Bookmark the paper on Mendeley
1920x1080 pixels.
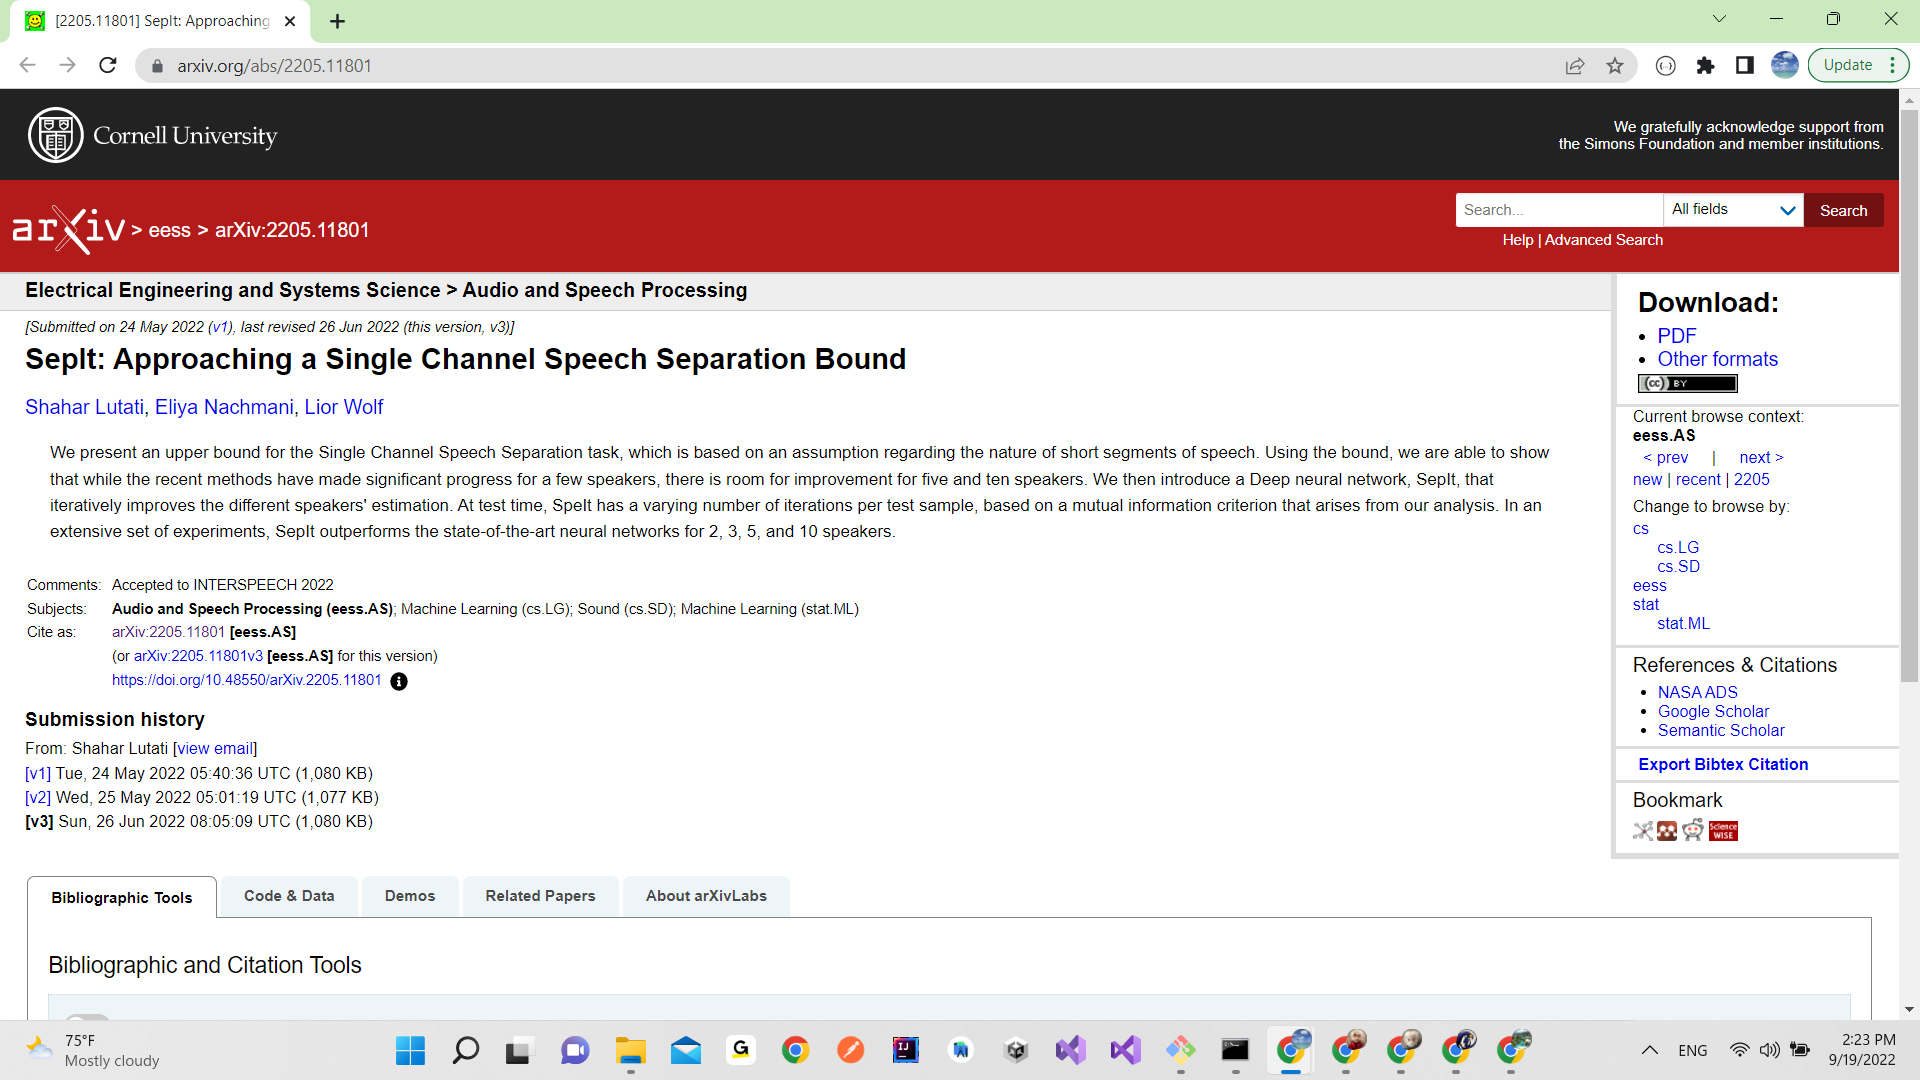click(1667, 831)
